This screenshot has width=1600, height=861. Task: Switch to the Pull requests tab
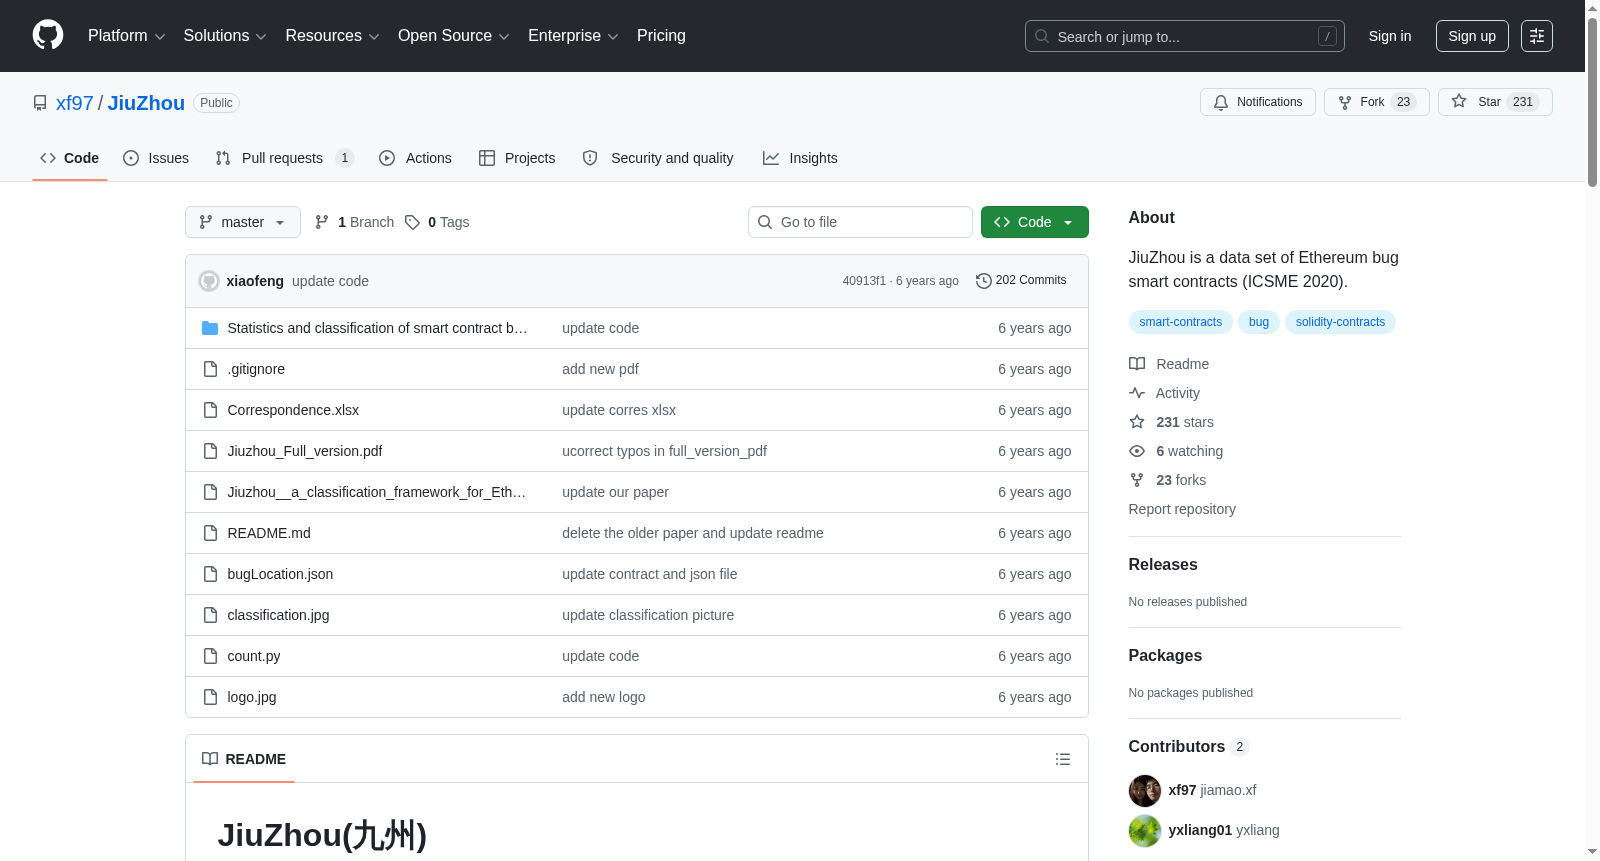point(285,158)
